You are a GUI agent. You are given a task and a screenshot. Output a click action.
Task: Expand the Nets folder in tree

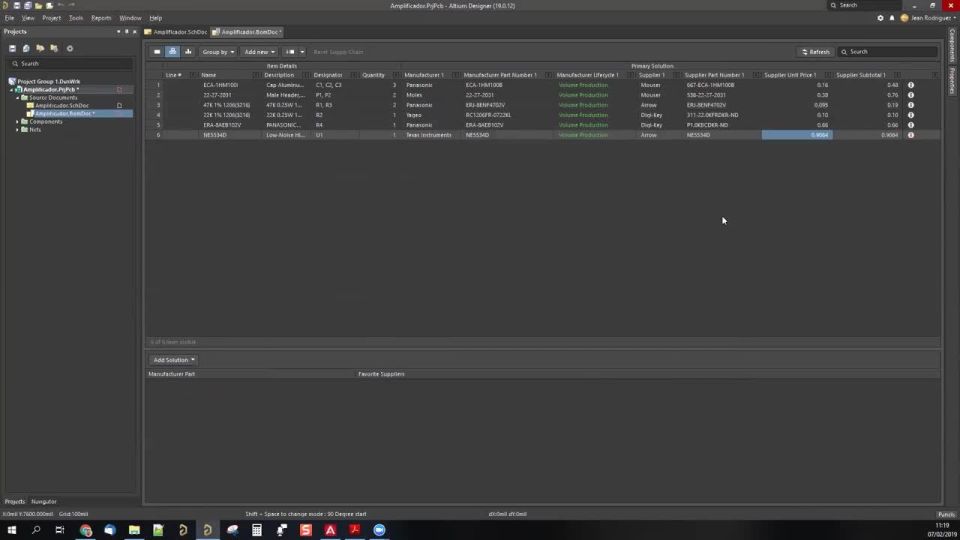click(18, 130)
